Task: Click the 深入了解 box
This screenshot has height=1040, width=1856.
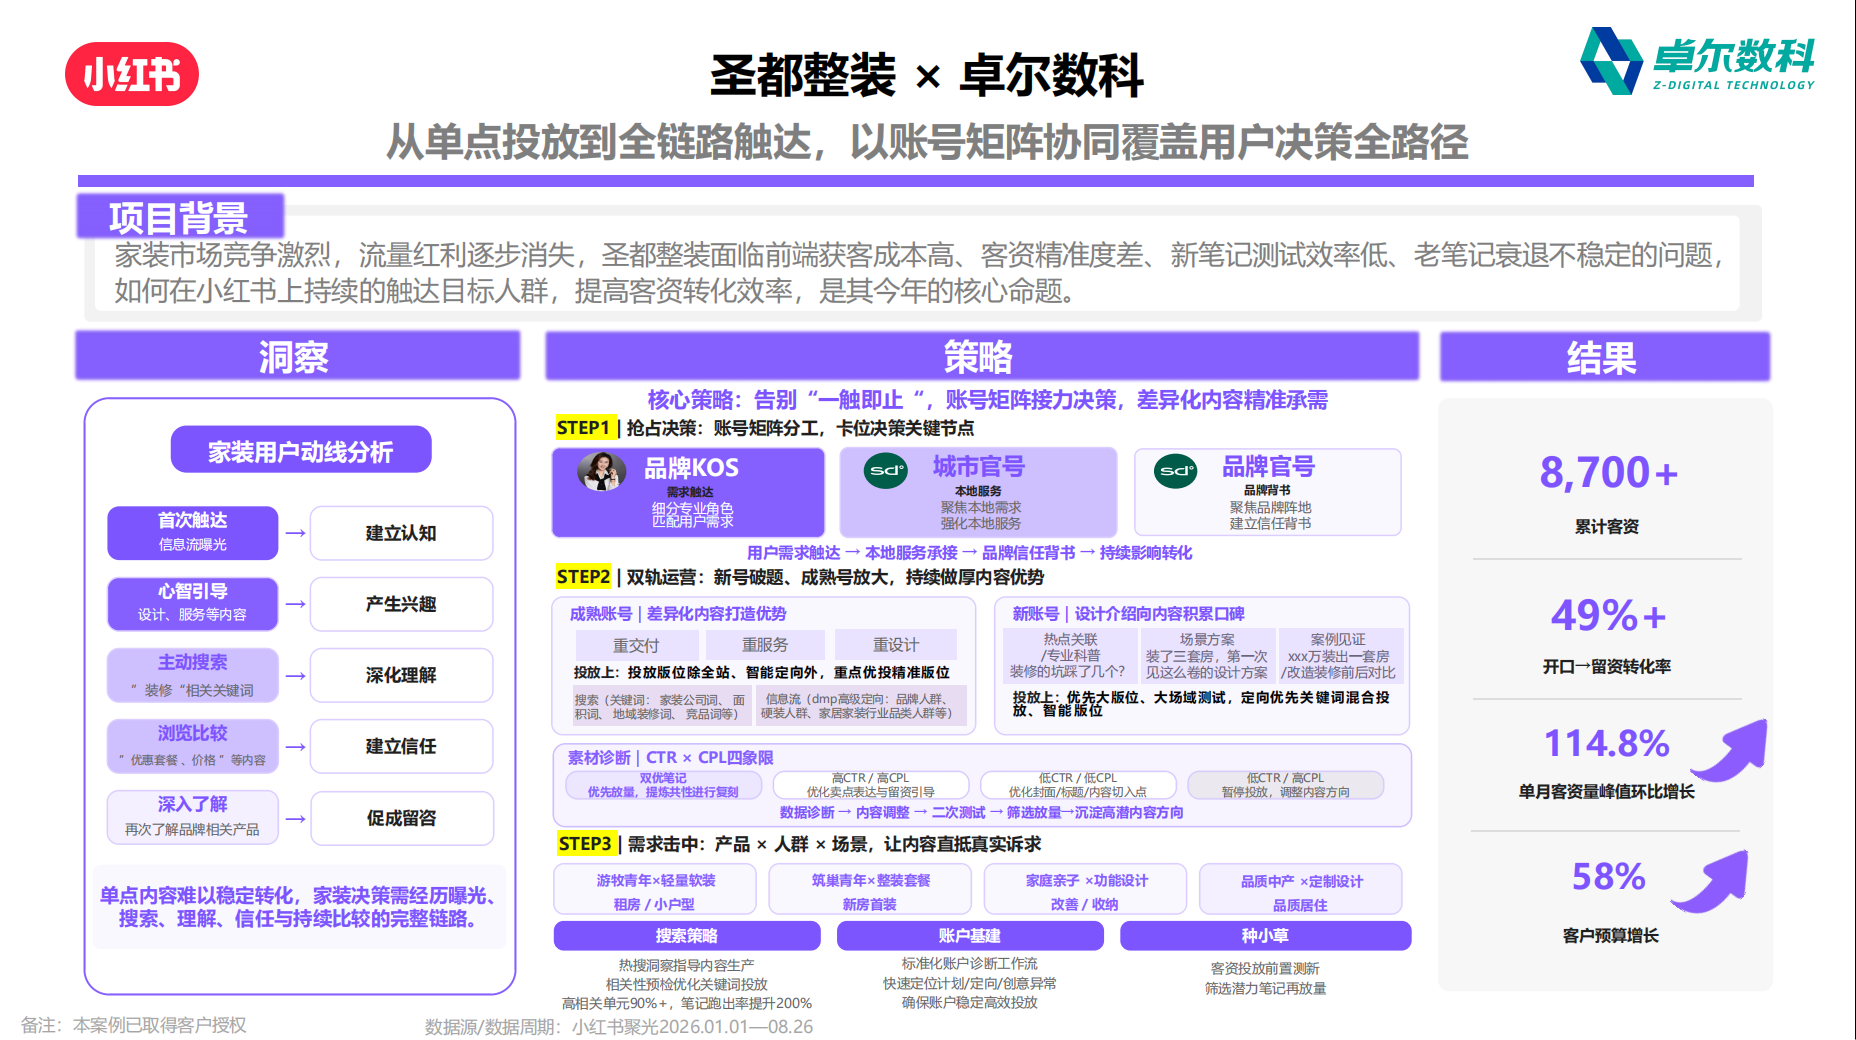Action: pyautogui.click(x=193, y=817)
